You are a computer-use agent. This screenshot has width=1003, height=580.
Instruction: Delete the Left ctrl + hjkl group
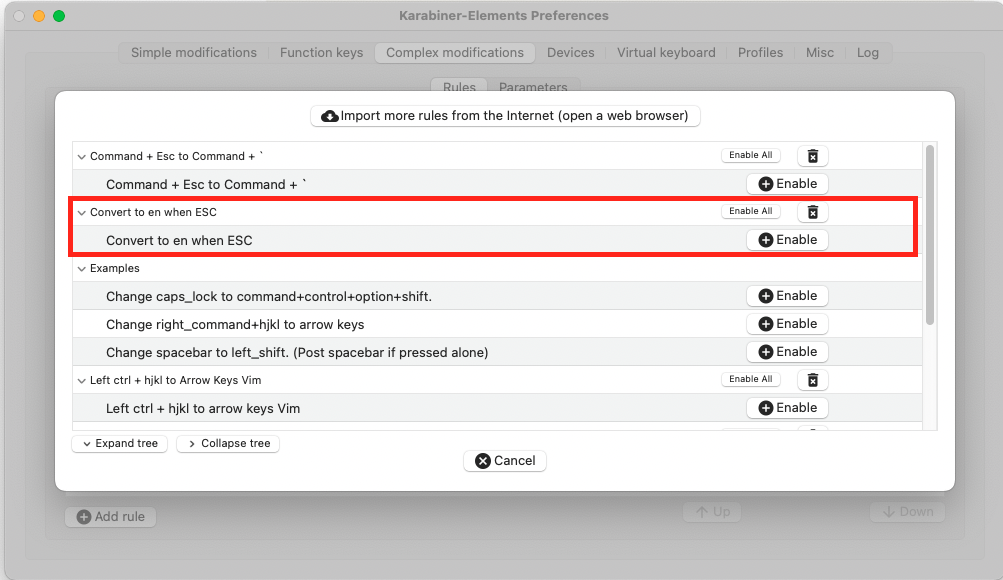[x=812, y=380]
